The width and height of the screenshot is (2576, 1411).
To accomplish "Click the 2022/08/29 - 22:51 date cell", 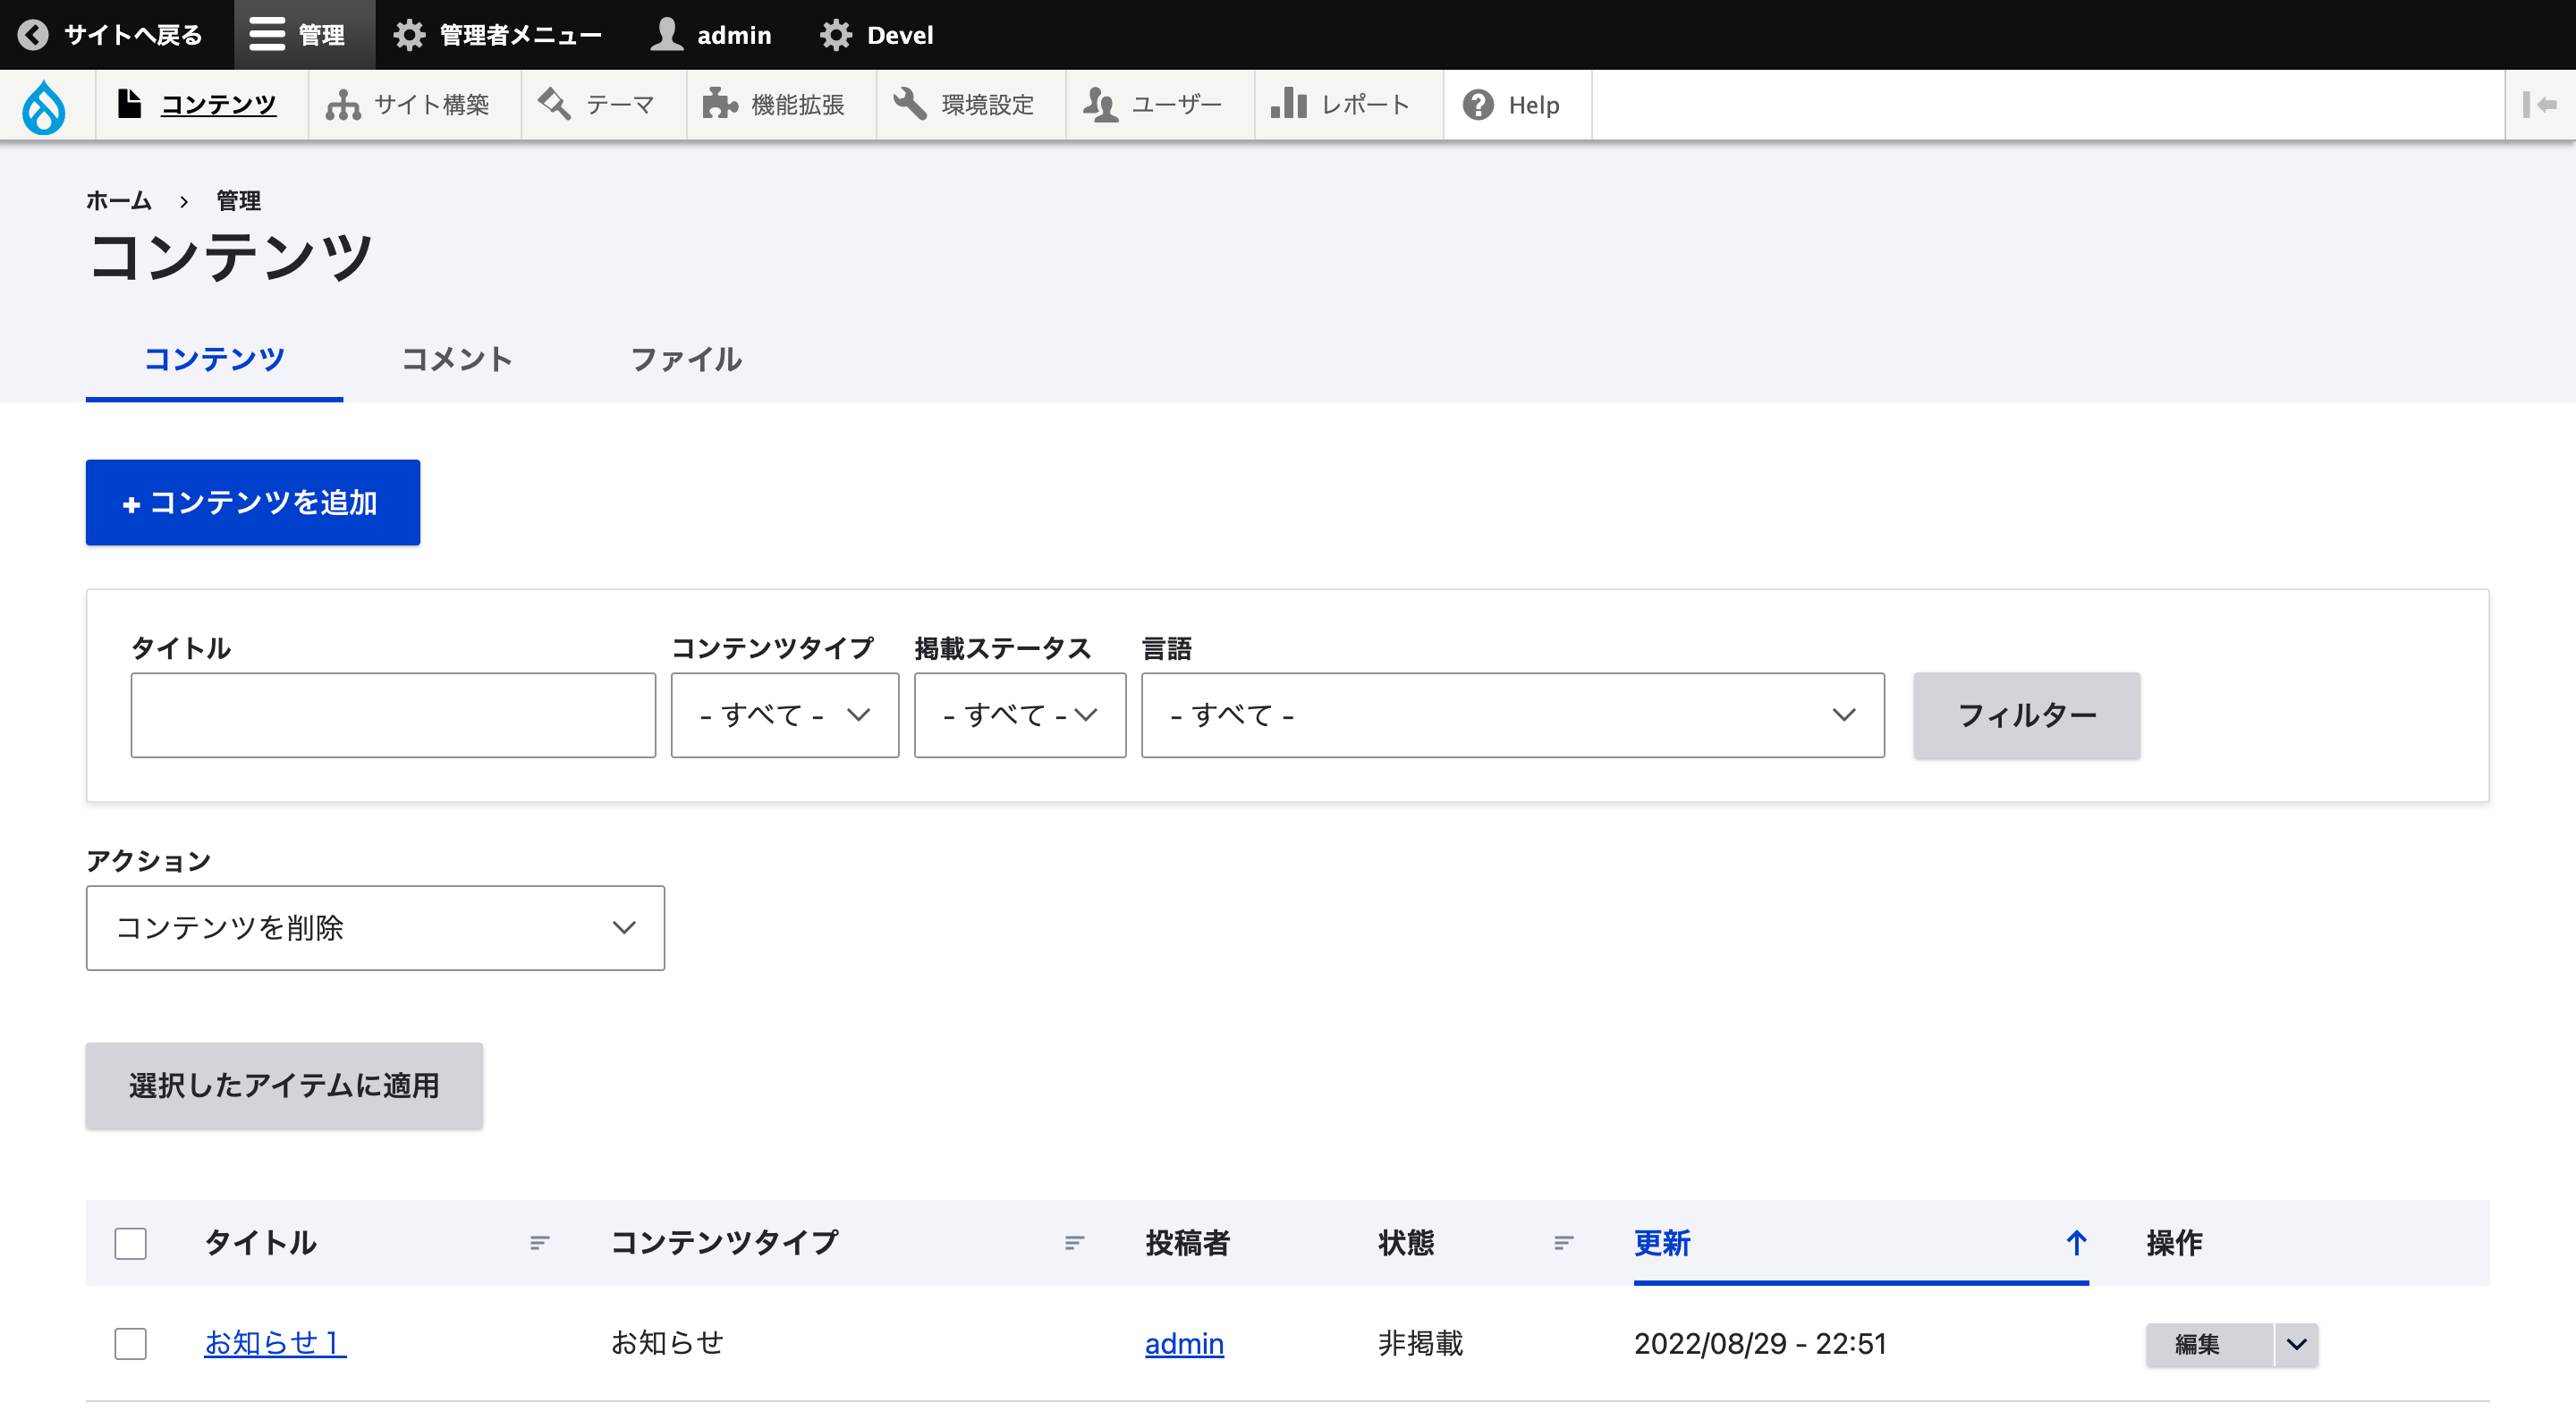I will (x=1760, y=1343).
